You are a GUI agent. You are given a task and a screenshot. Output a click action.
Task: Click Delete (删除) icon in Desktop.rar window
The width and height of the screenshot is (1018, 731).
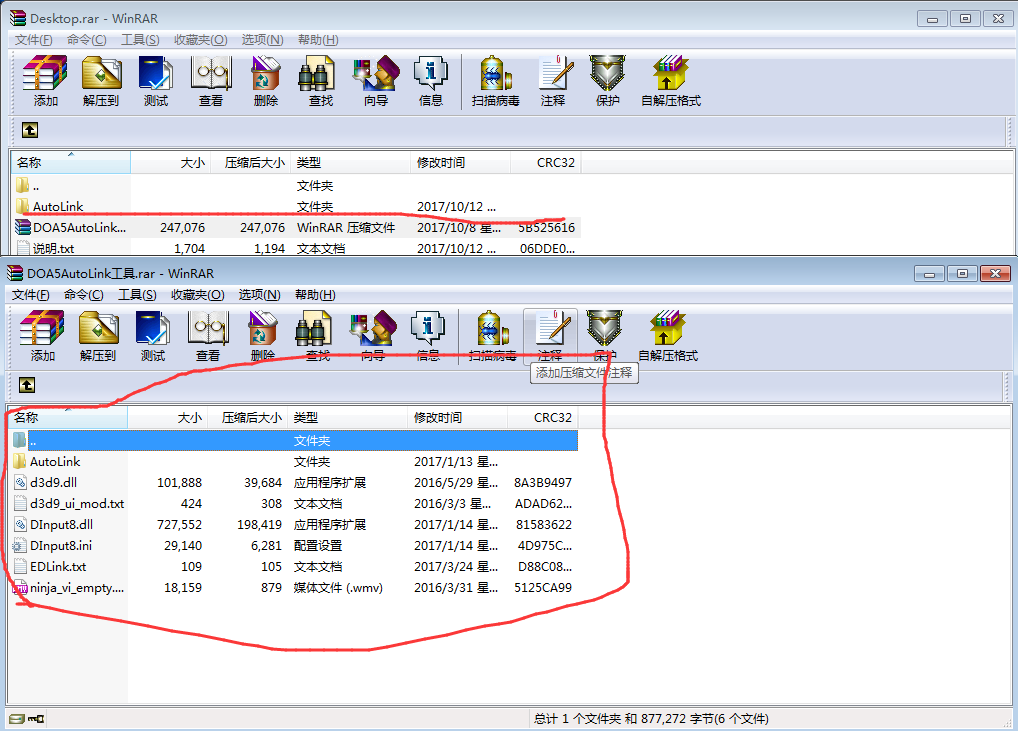point(266,81)
